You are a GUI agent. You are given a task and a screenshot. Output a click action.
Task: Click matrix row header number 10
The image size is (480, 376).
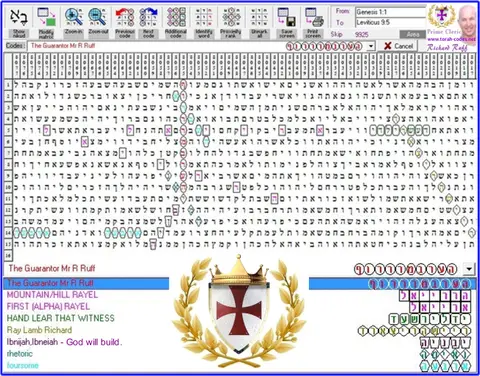(8, 187)
